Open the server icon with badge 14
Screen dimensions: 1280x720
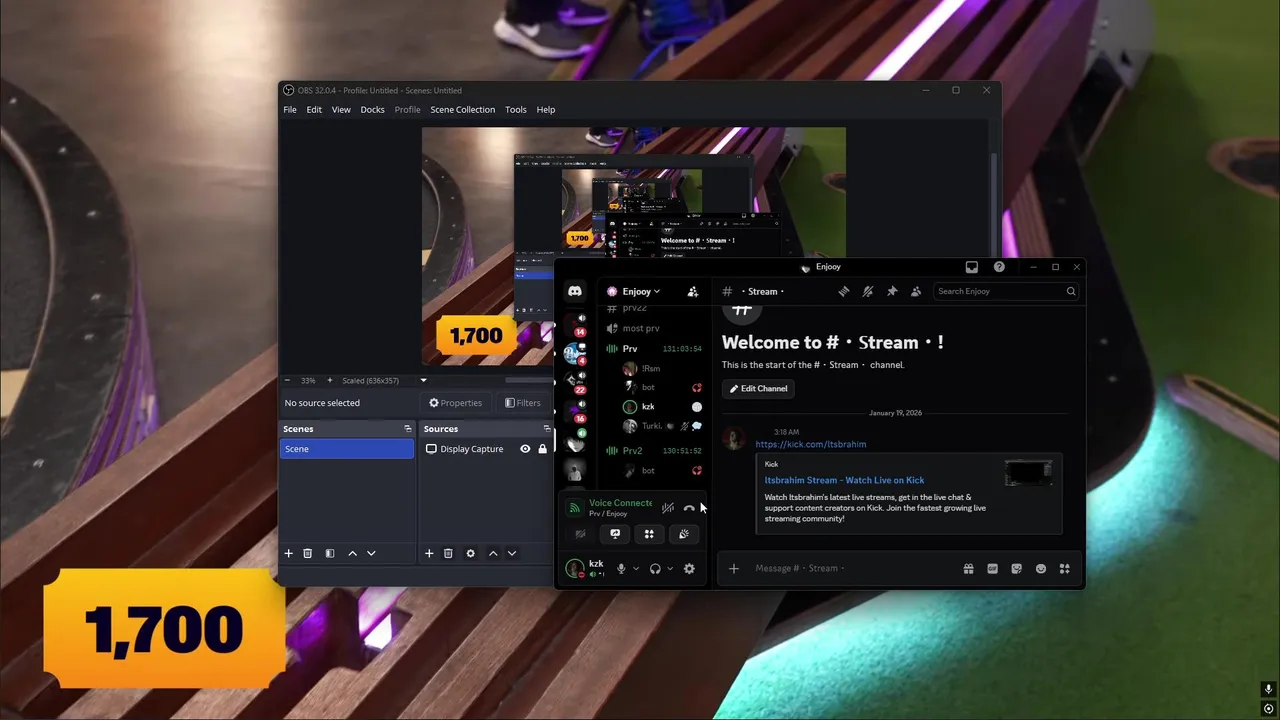(x=576, y=324)
